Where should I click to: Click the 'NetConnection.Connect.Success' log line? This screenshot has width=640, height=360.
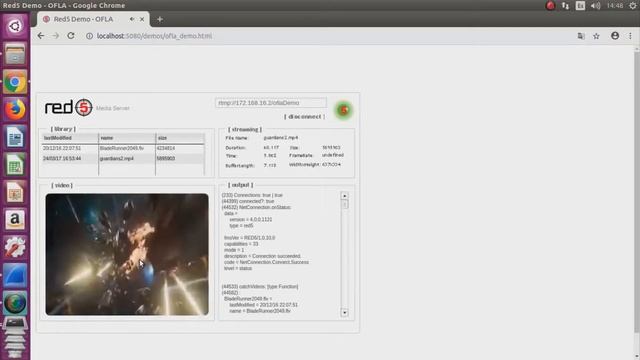click(x=267, y=262)
